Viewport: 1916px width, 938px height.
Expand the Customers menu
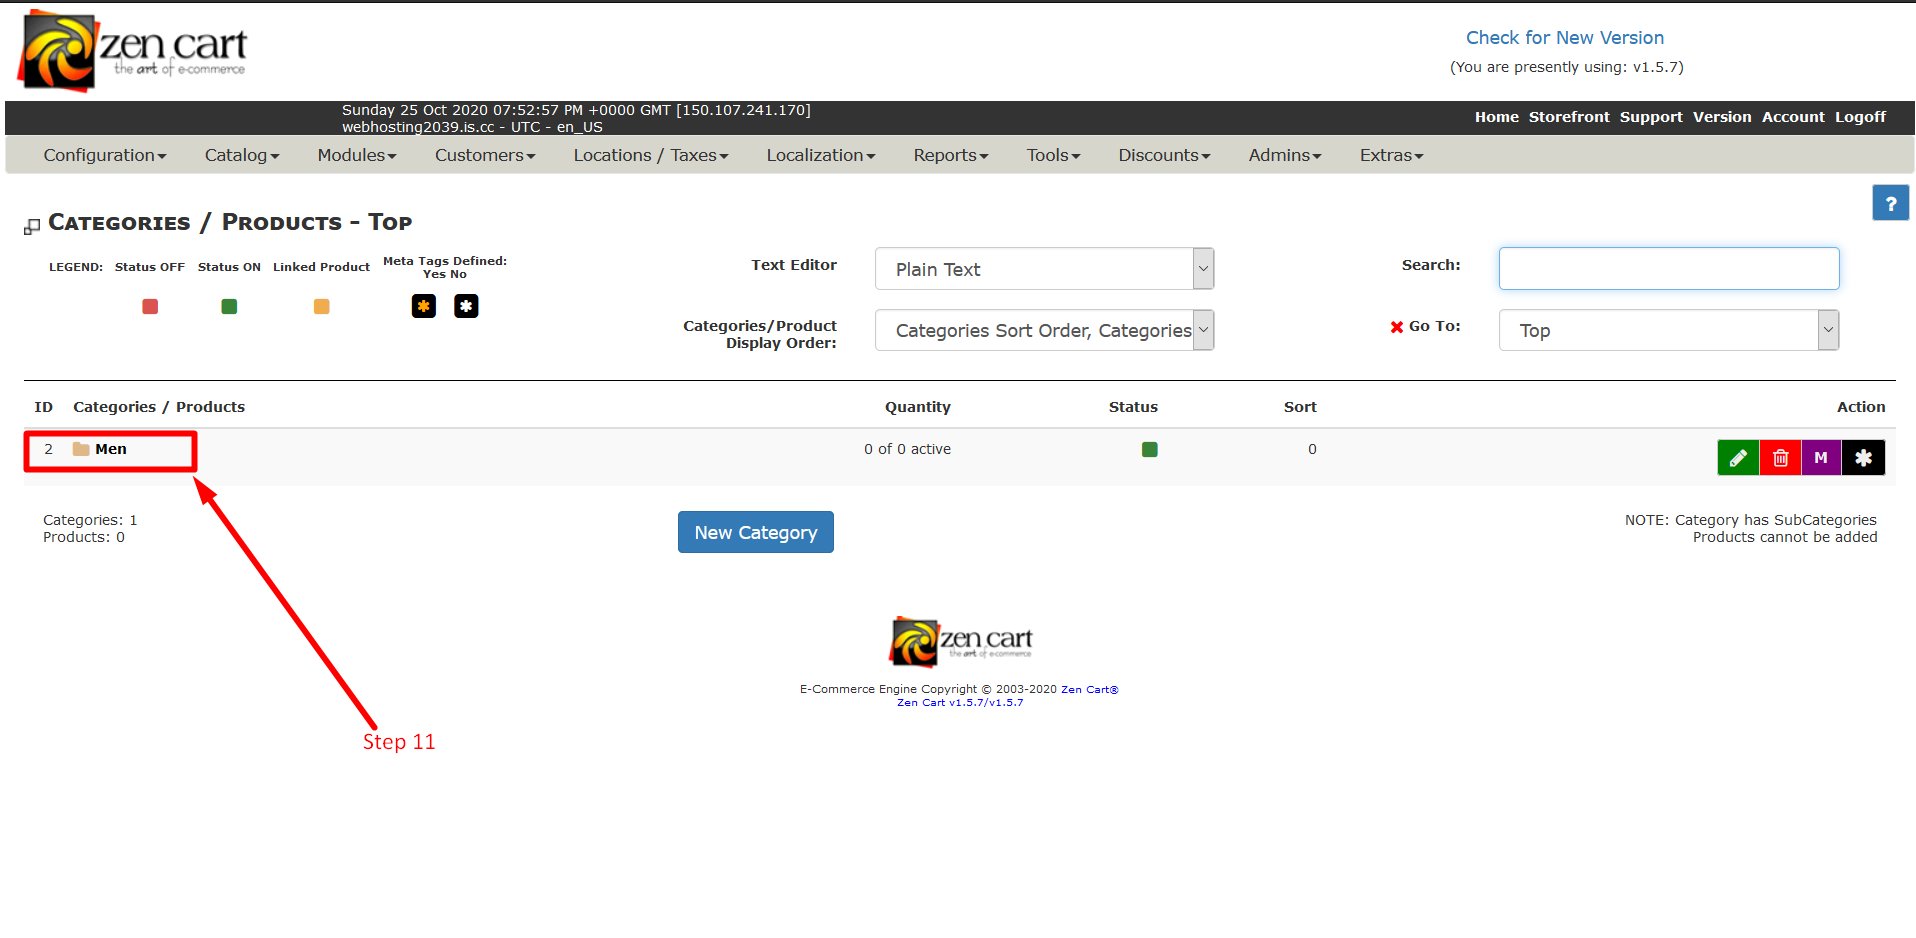485,155
